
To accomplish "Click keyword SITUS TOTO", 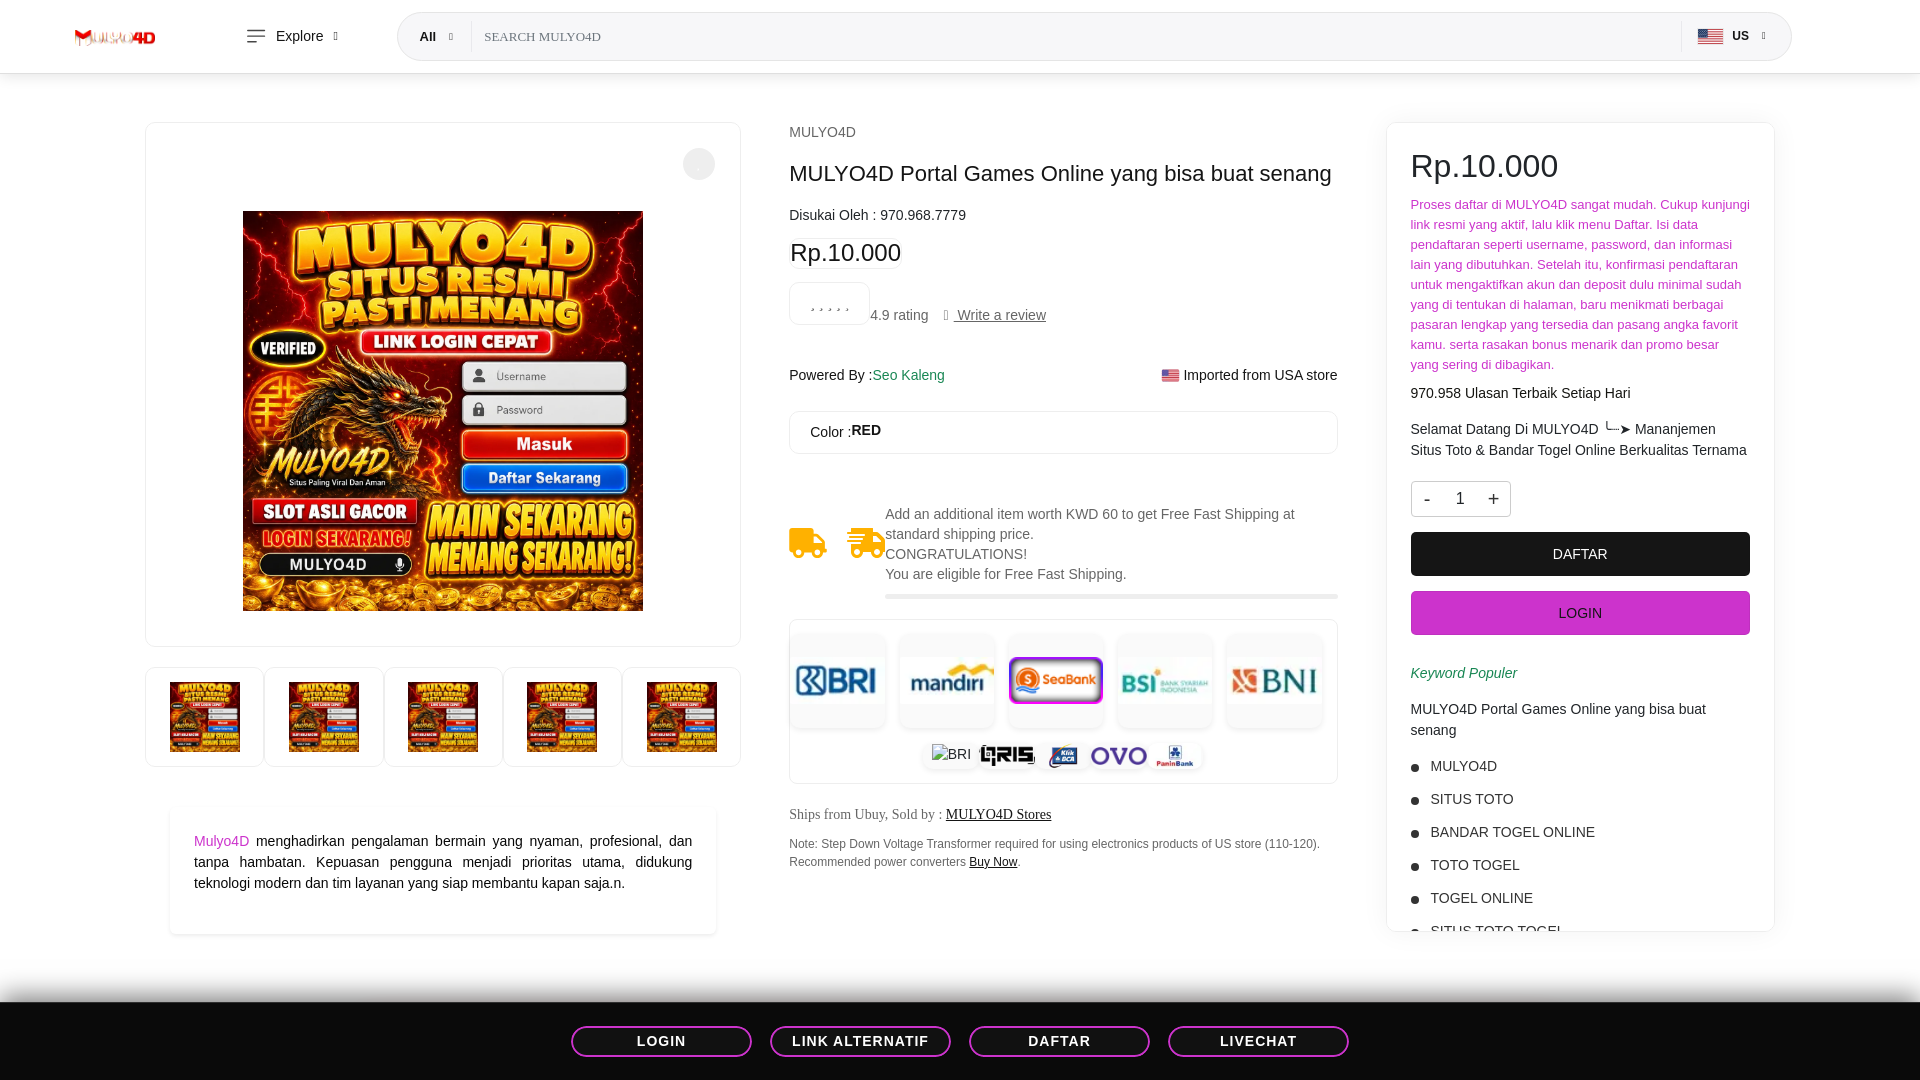I will point(1471,799).
